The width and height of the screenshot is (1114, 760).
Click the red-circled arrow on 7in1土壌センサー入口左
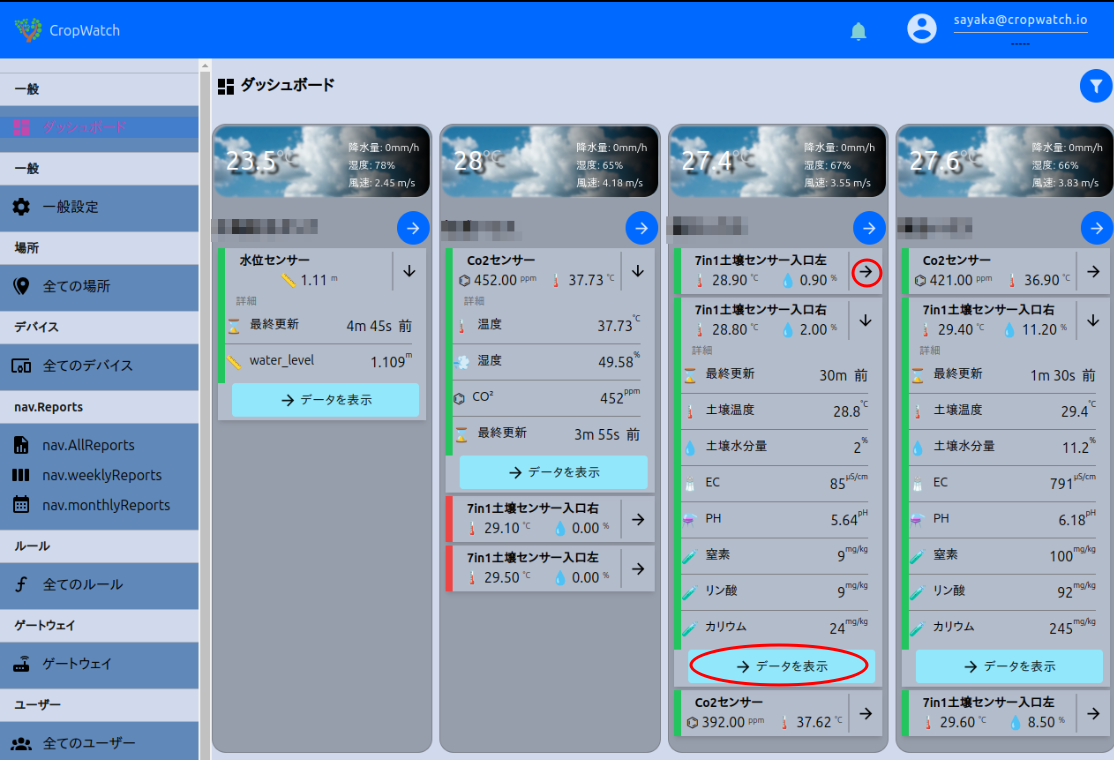point(866,272)
